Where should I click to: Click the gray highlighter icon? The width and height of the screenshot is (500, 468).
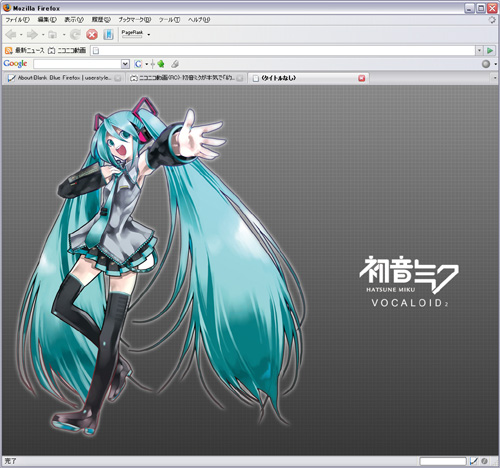pyautogui.click(x=175, y=64)
